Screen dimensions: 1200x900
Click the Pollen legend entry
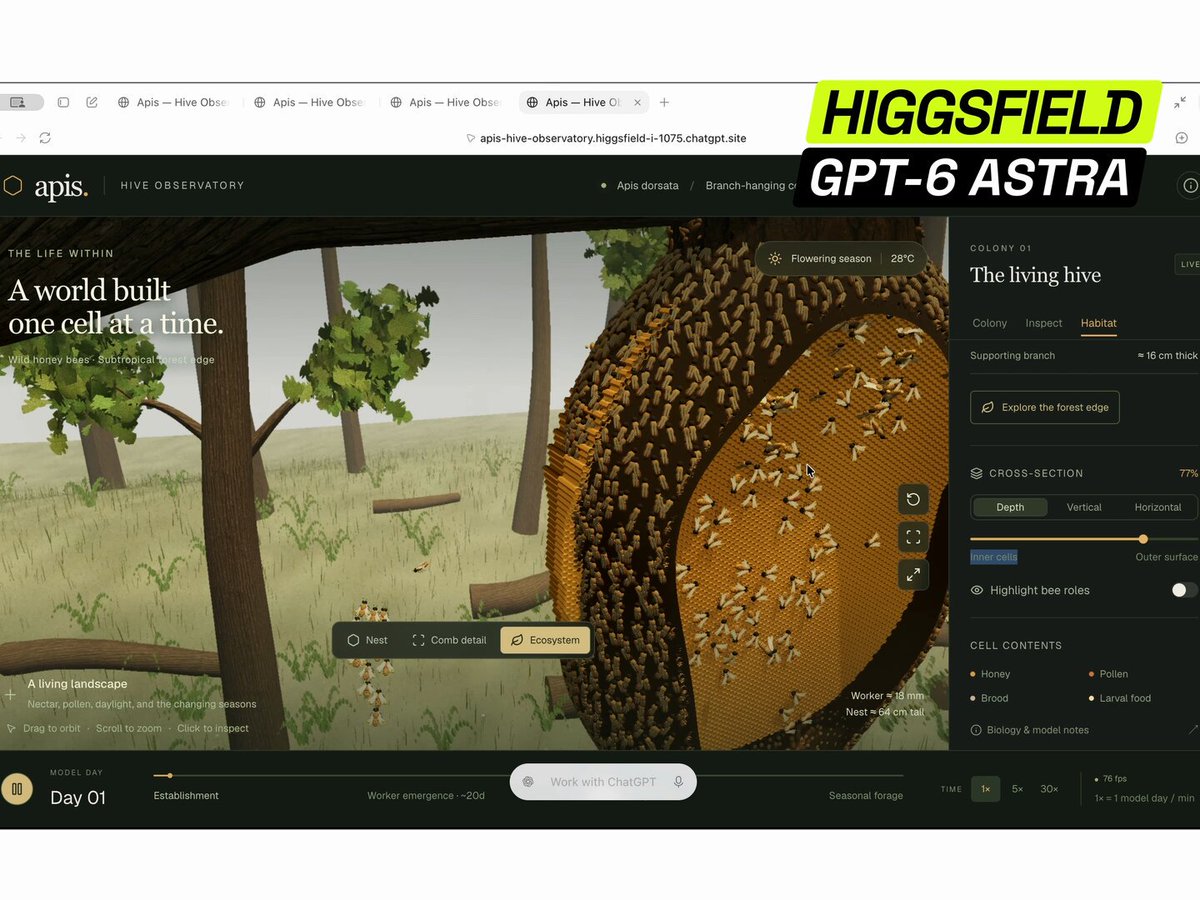click(1108, 674)
